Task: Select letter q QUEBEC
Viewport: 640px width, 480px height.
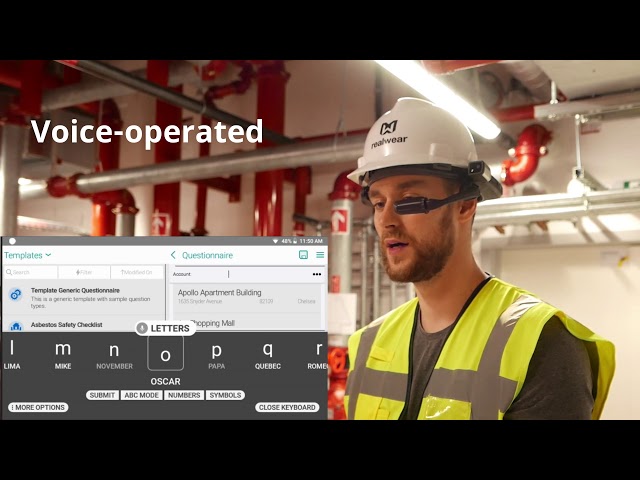Action: (x=268, y=355)
